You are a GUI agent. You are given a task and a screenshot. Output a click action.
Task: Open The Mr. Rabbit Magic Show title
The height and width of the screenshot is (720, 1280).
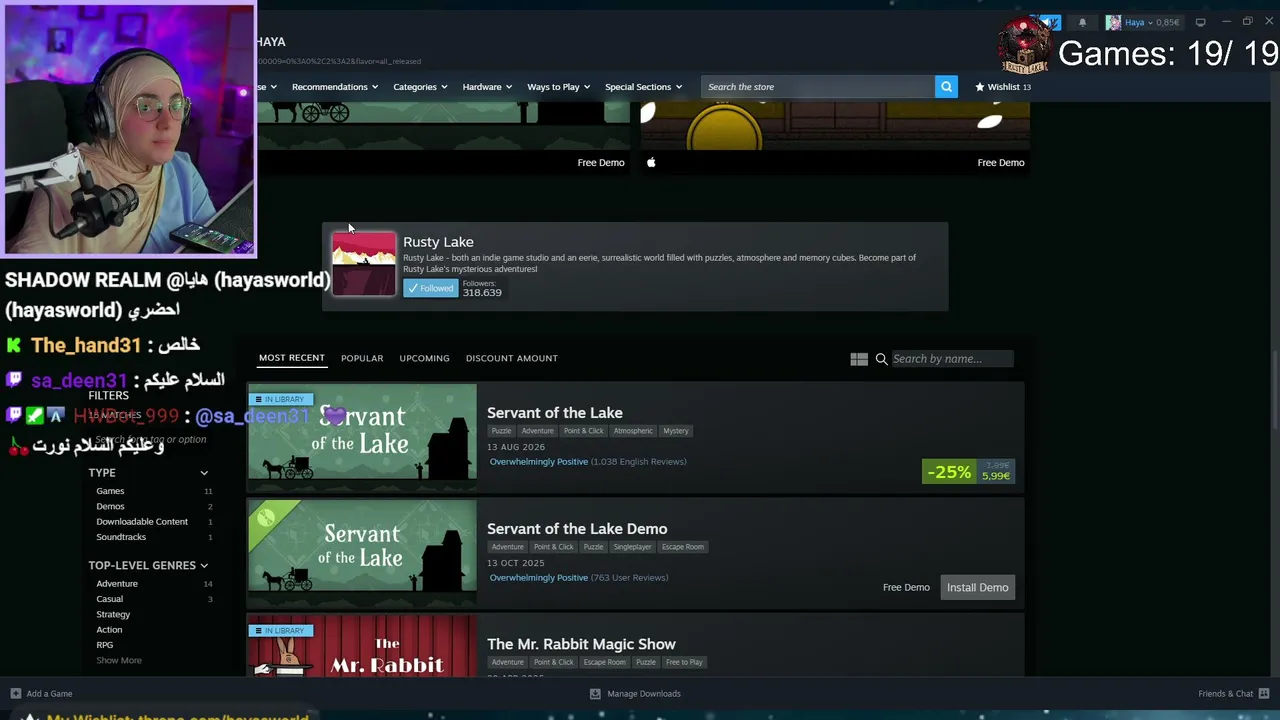(x=581, y=644)
